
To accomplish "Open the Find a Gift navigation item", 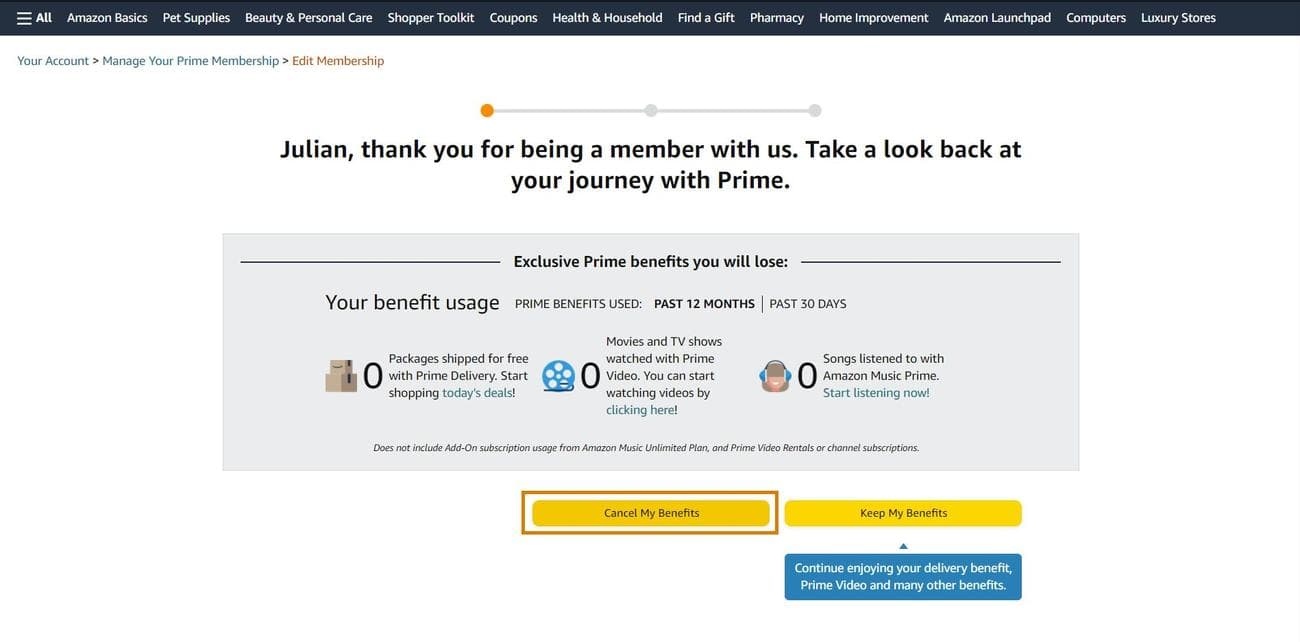I will pyautogui.click(x=705, y=17).
